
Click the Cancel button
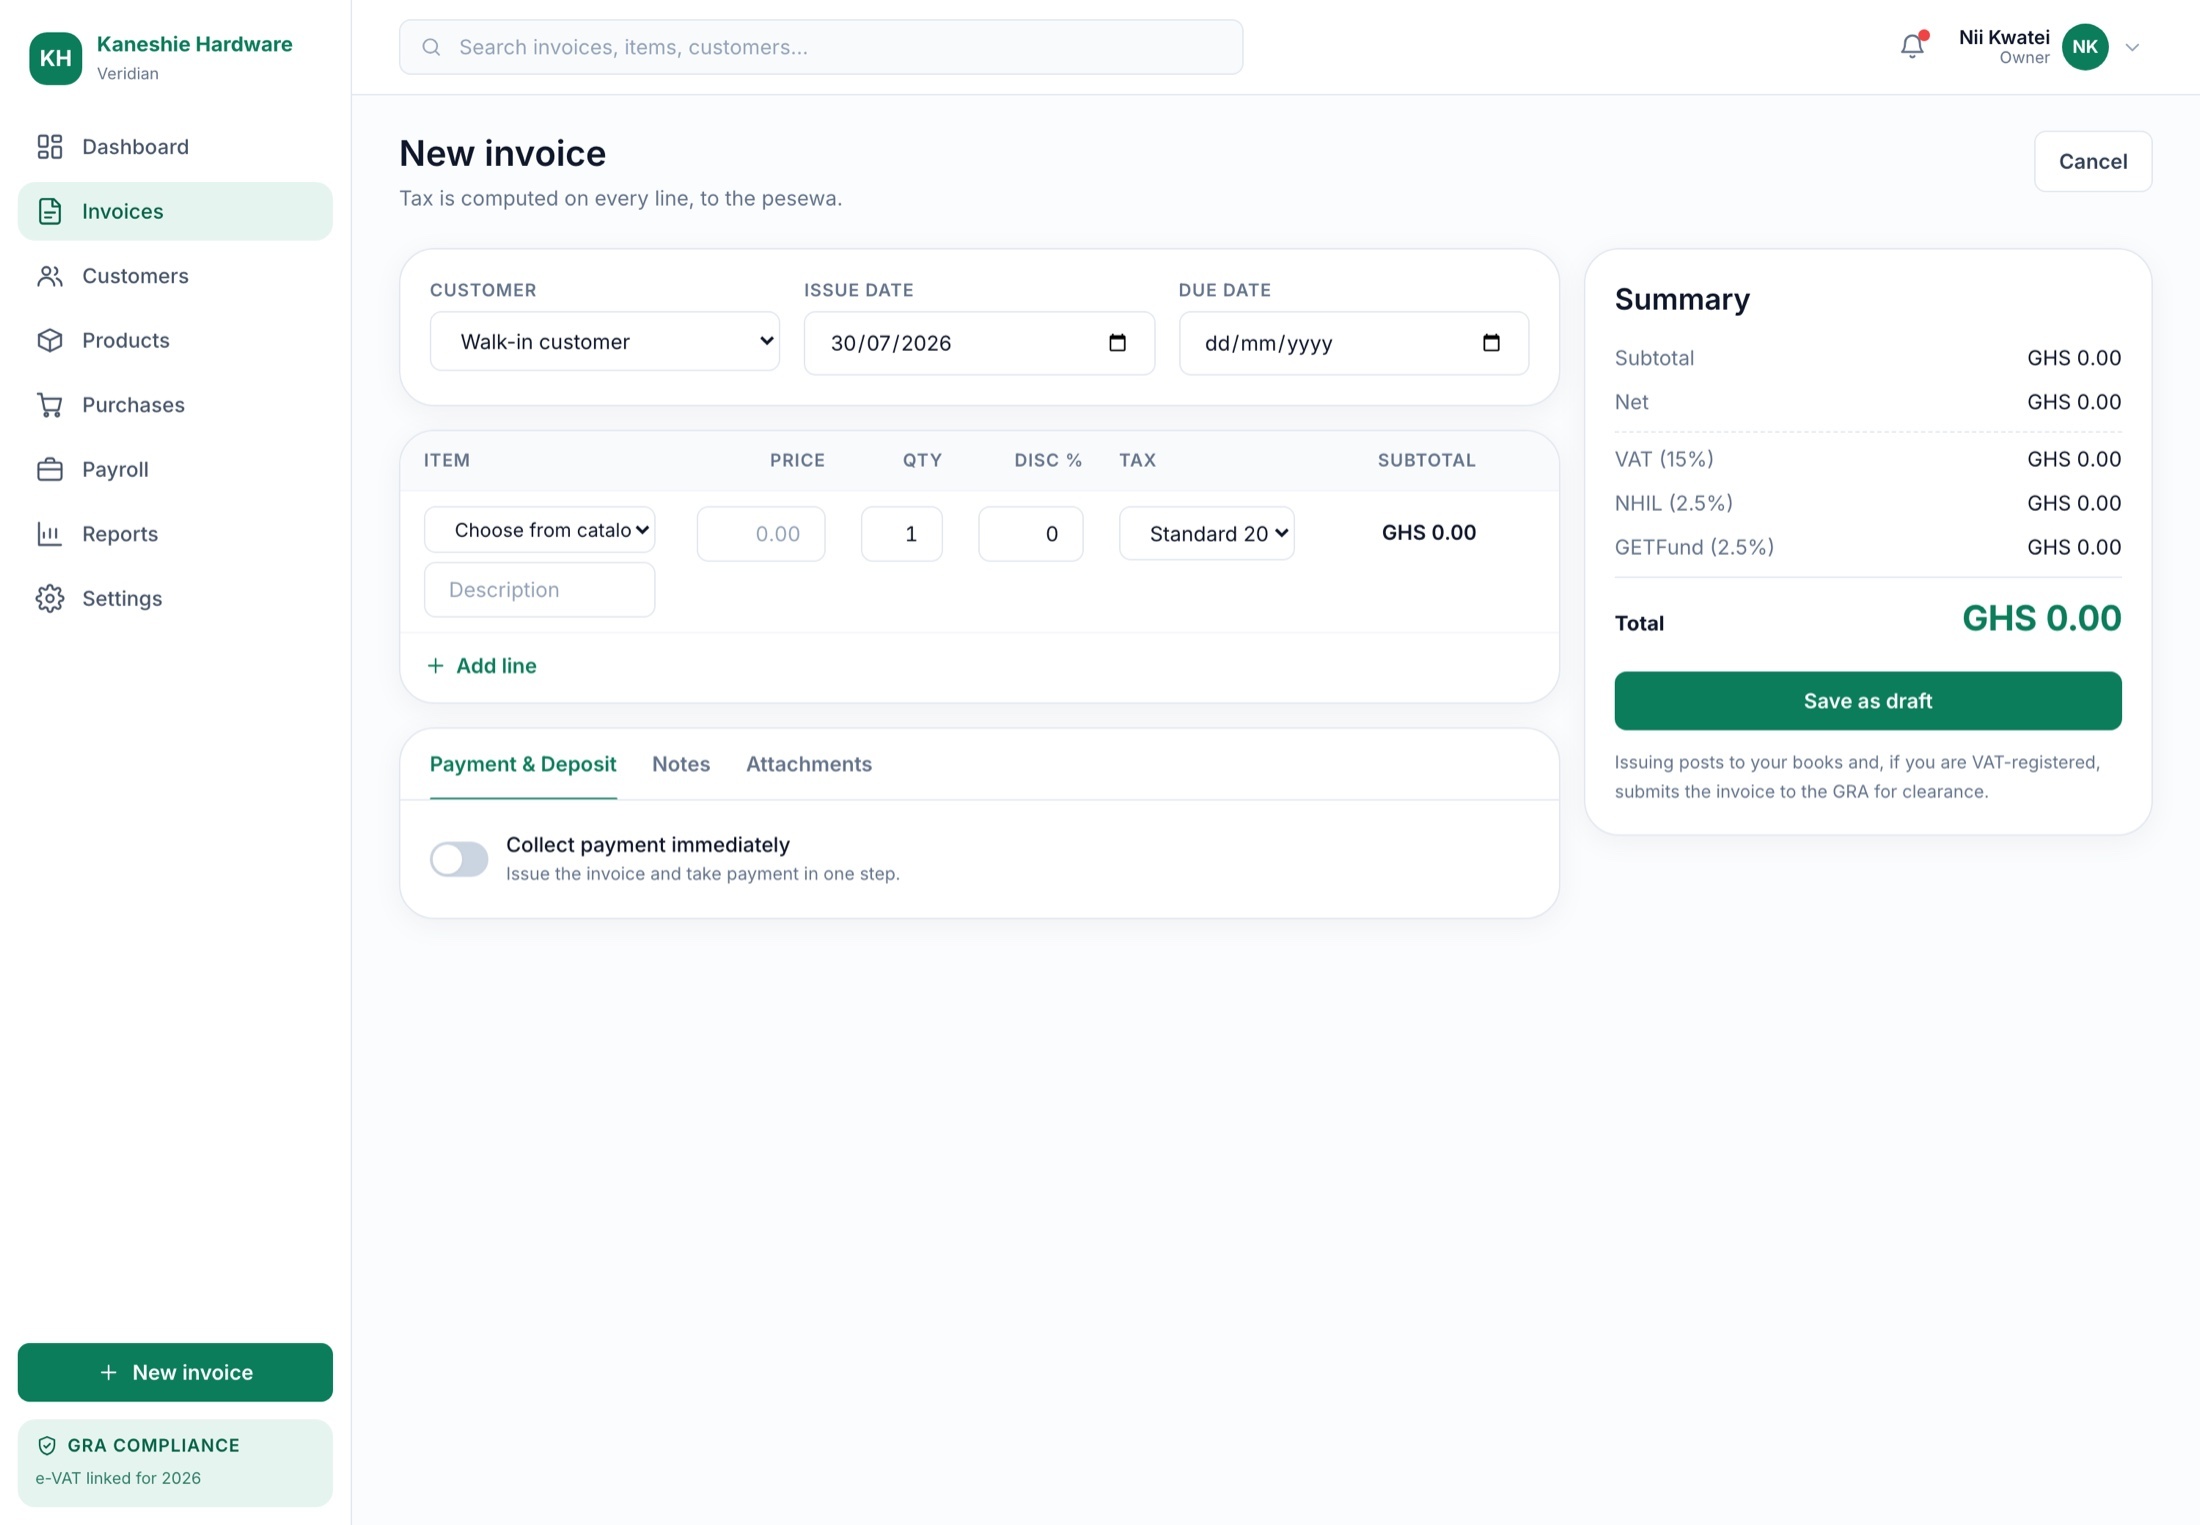tap(2093, 161)
